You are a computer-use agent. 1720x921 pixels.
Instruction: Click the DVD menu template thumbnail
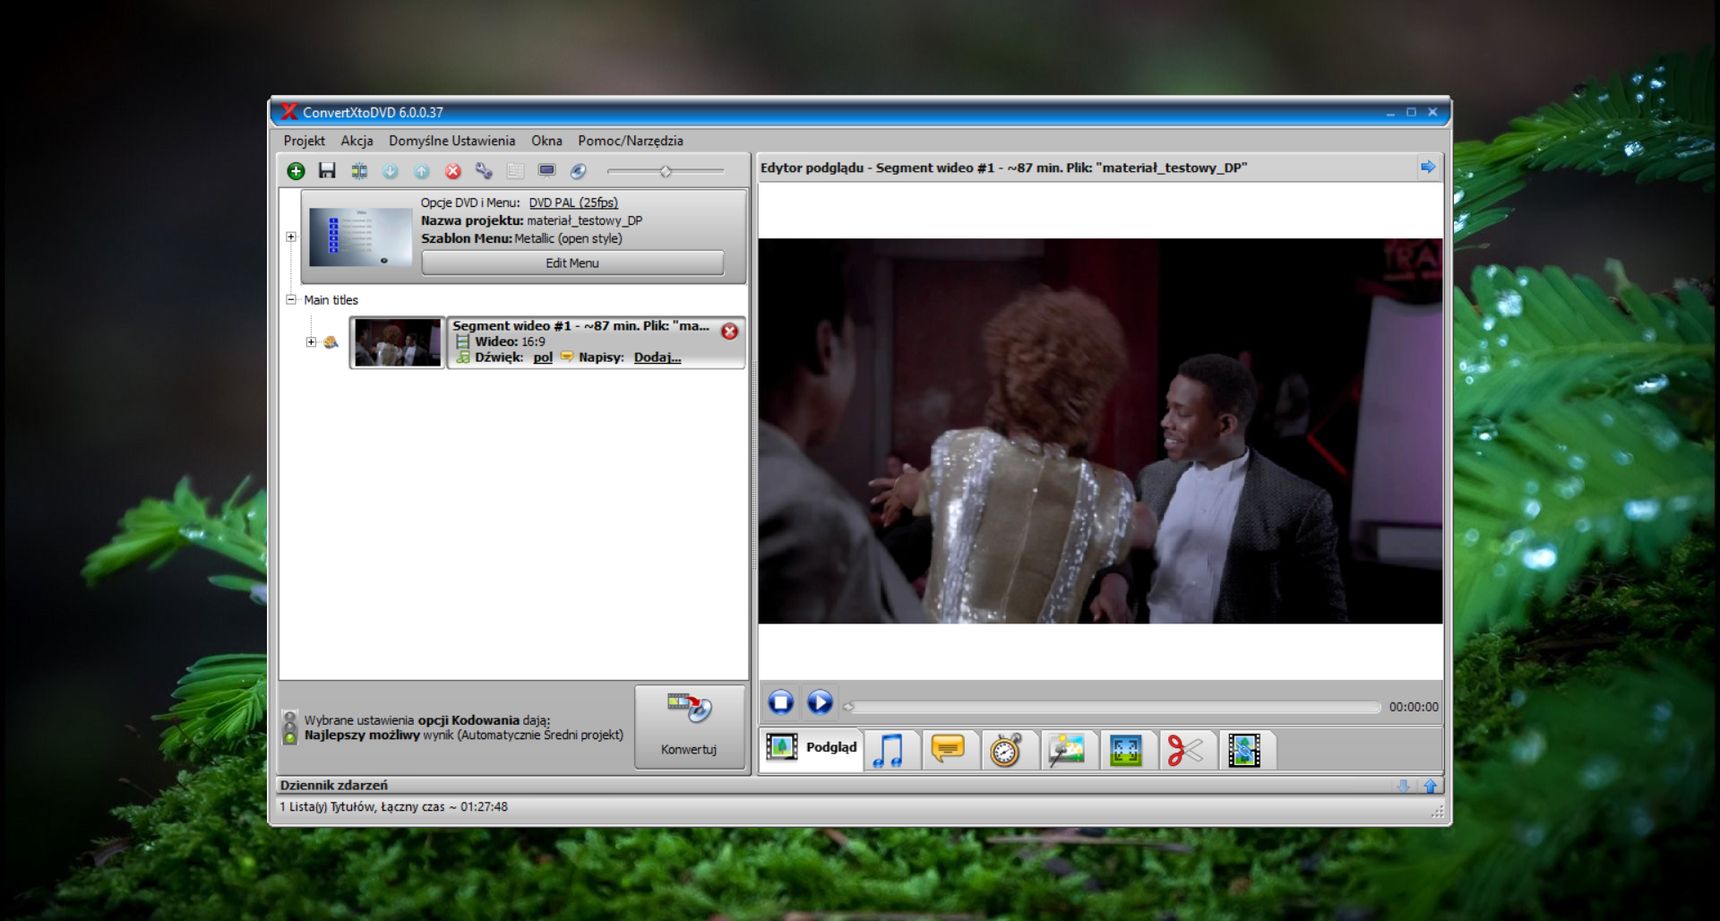360,237
